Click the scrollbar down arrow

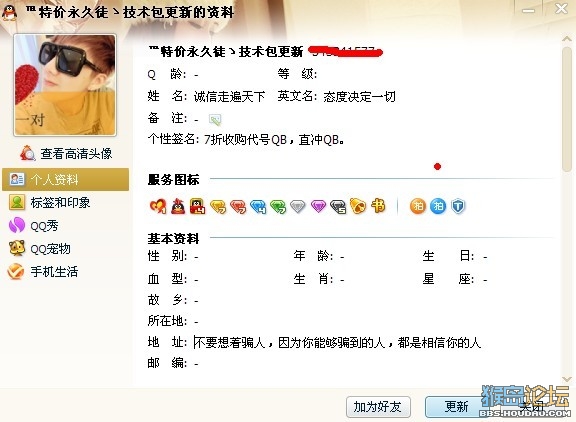[x=566, y=379]
